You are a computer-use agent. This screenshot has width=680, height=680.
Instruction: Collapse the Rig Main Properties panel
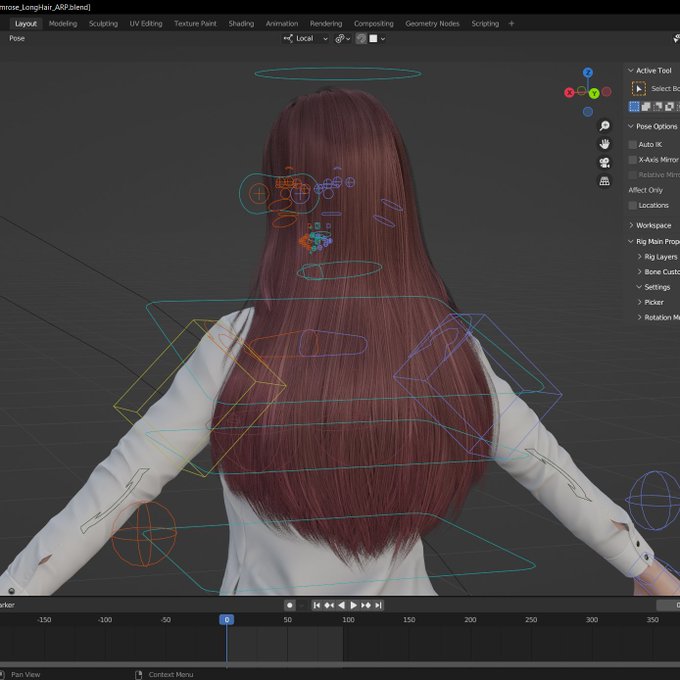tap(631, 242)
